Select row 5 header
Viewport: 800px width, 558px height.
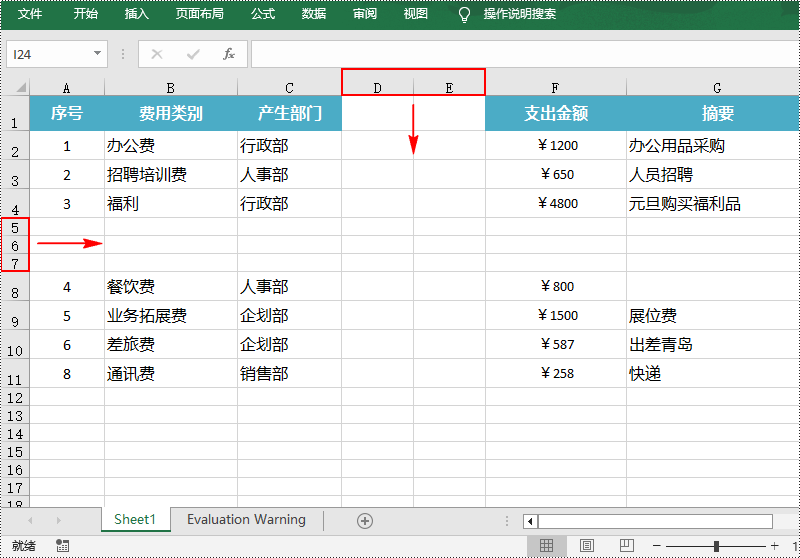point(15,227)
